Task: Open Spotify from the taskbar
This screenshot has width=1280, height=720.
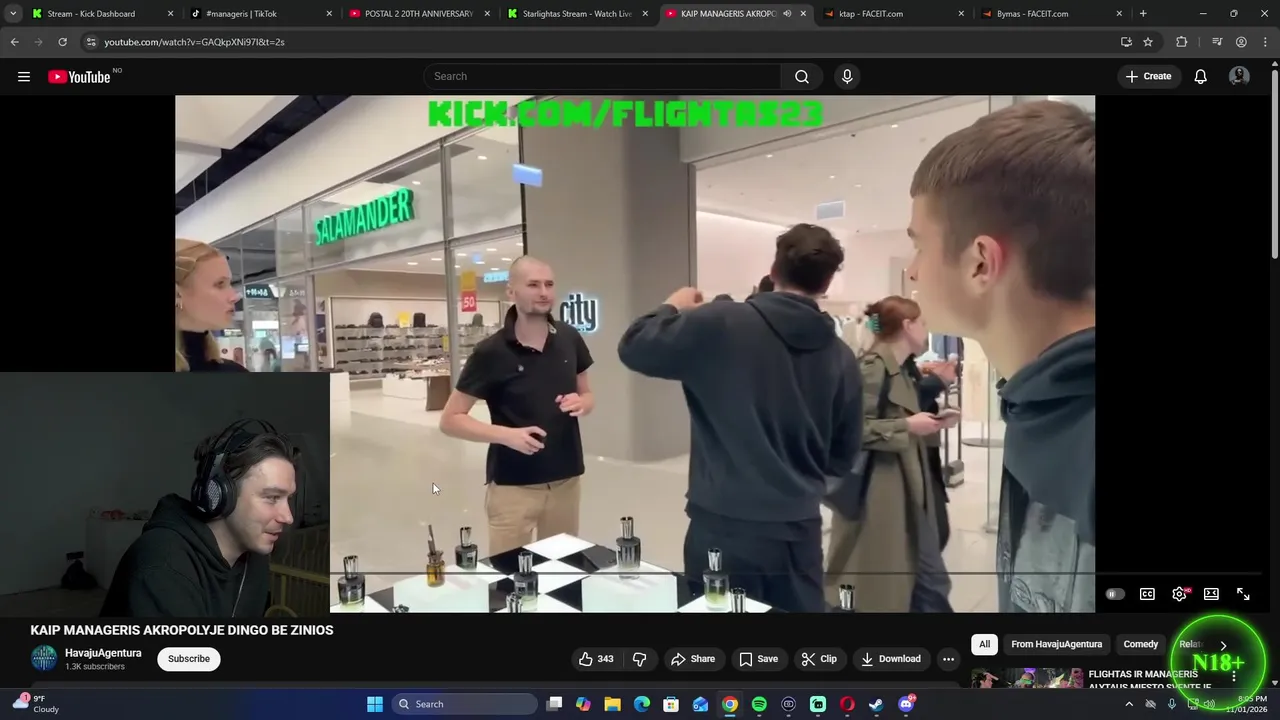Action: [759, 704]
